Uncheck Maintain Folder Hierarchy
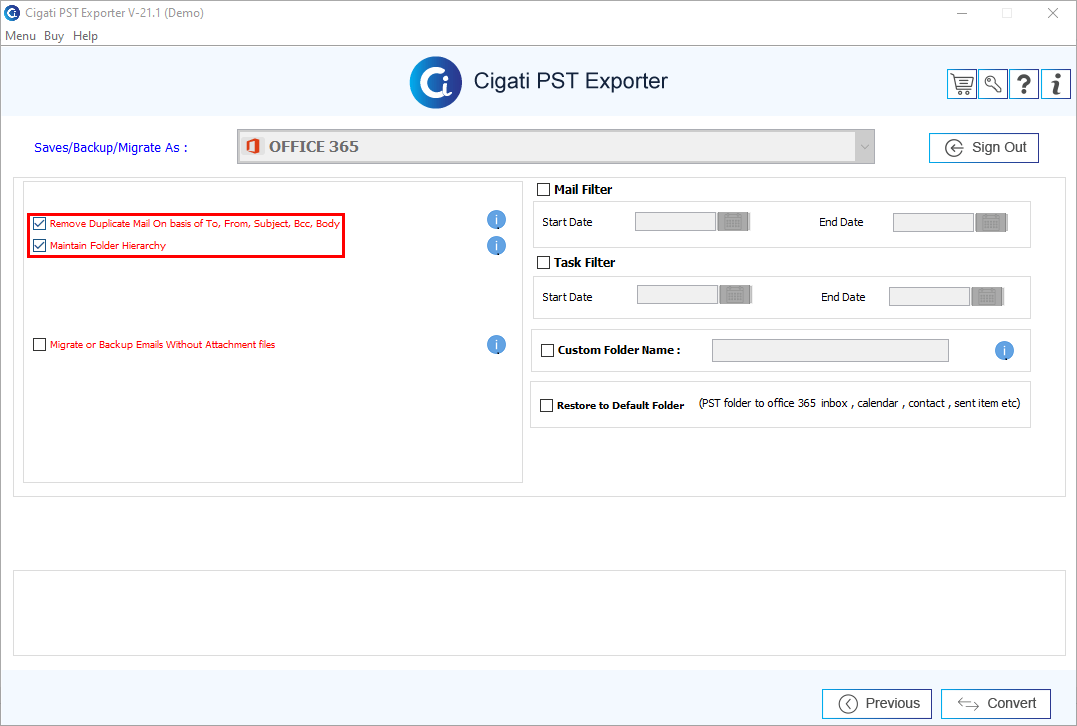Image resolution: width=1077 pixels, height=726 pixels. 39,245
